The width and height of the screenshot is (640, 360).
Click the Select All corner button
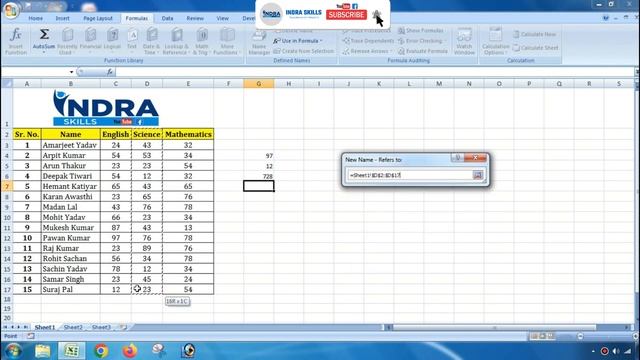coord(7,84)
